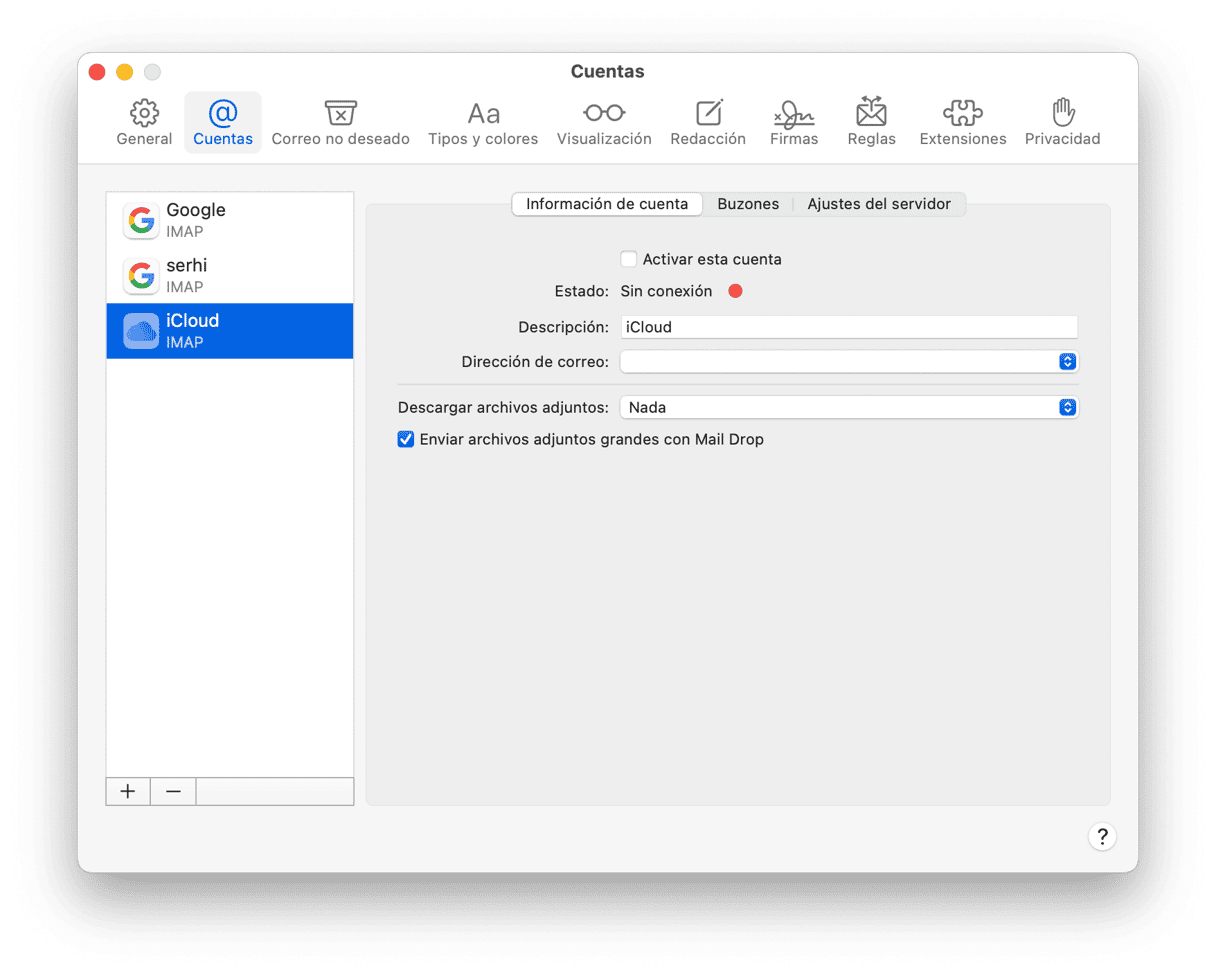Minimize the window with yellow button
The height and width of the screenshot is (975, 1216).
(125, 72)
